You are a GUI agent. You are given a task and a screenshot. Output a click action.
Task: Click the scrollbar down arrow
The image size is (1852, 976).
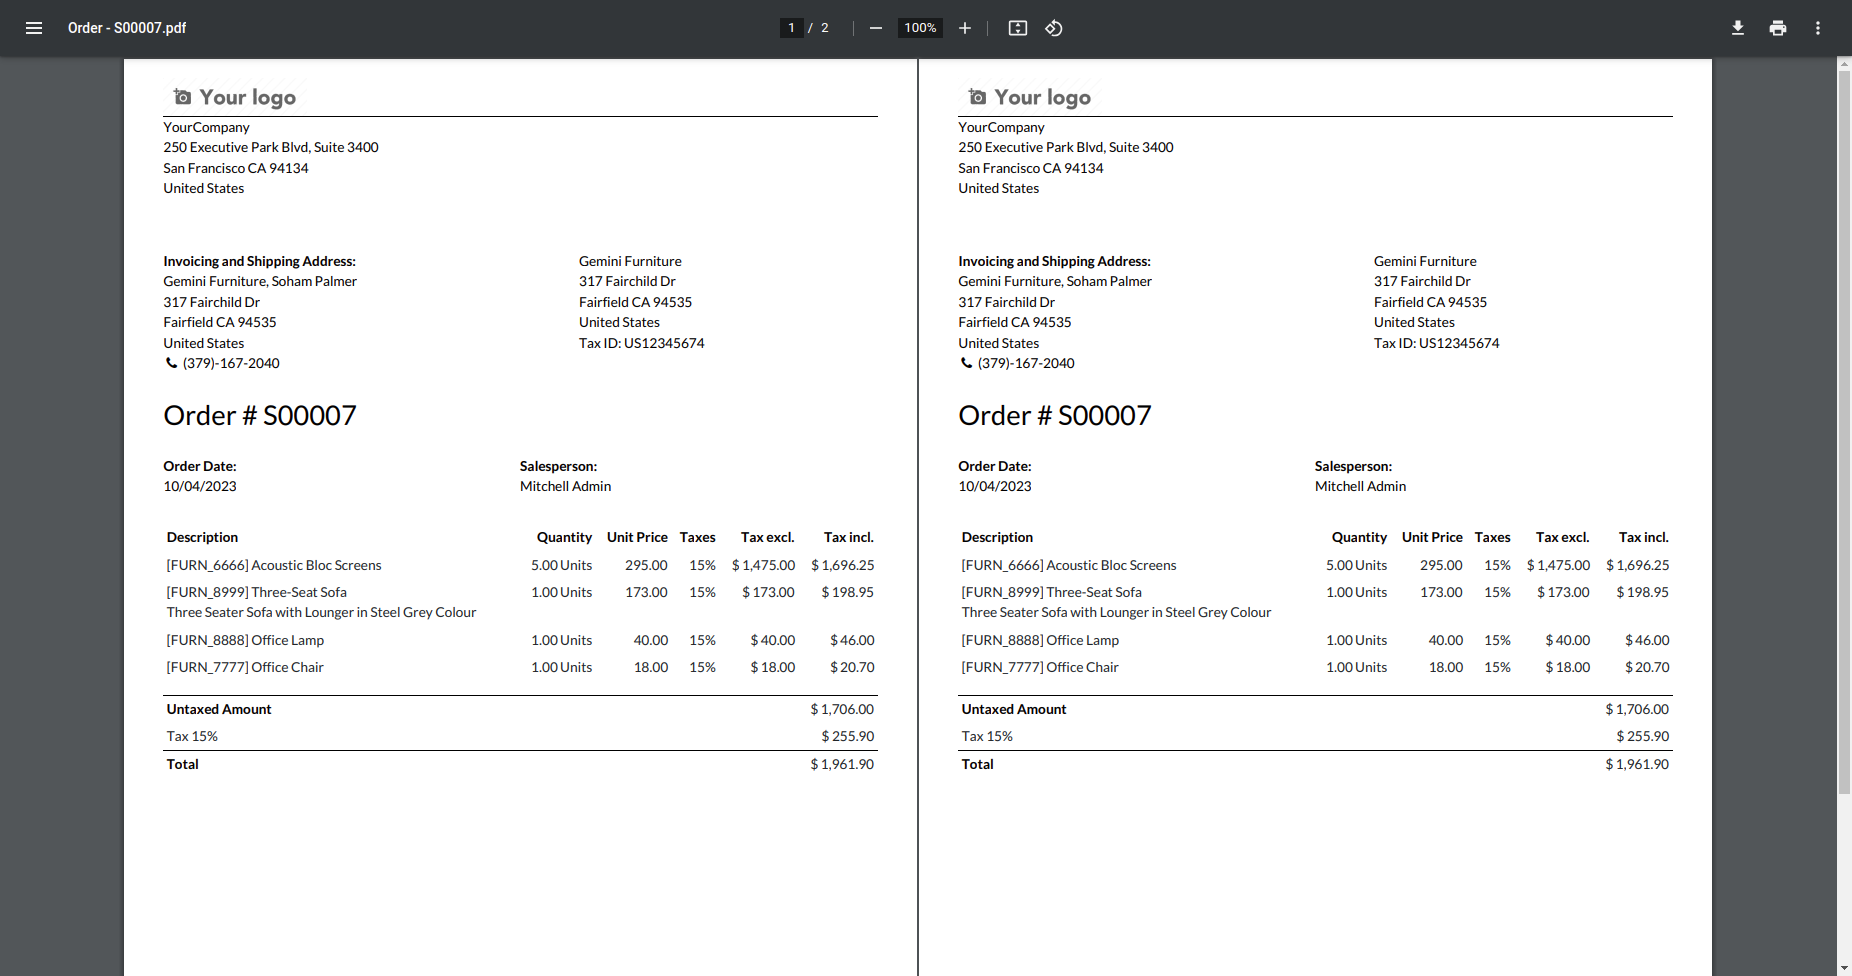pos(1845,968)
